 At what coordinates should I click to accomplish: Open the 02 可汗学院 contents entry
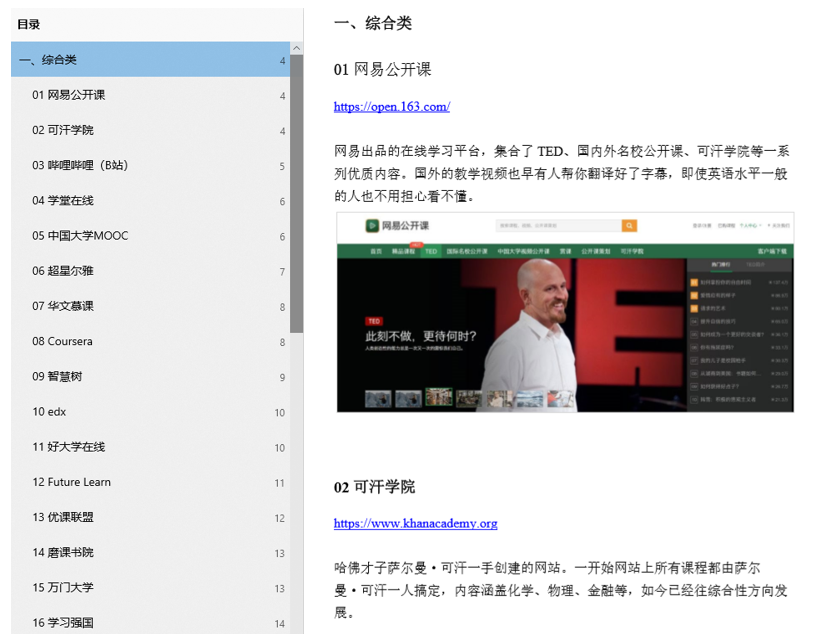tap(150, 130)
